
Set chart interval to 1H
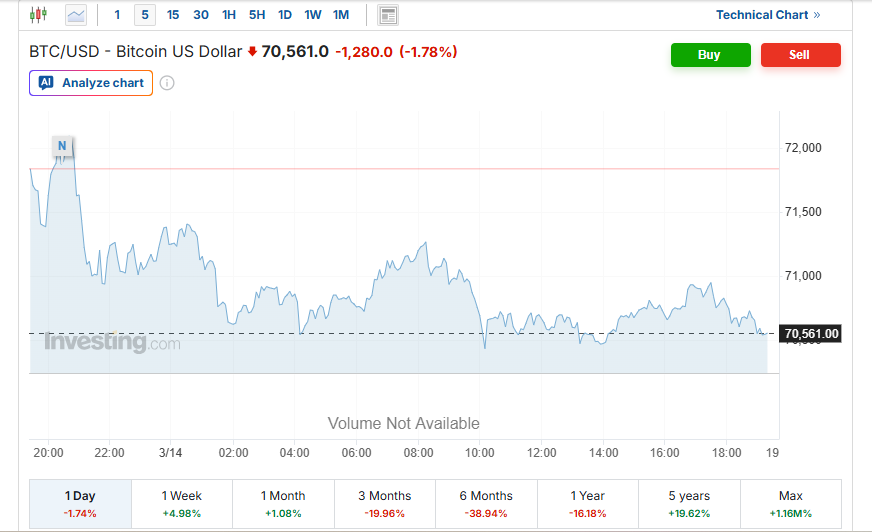click(229, 15)
